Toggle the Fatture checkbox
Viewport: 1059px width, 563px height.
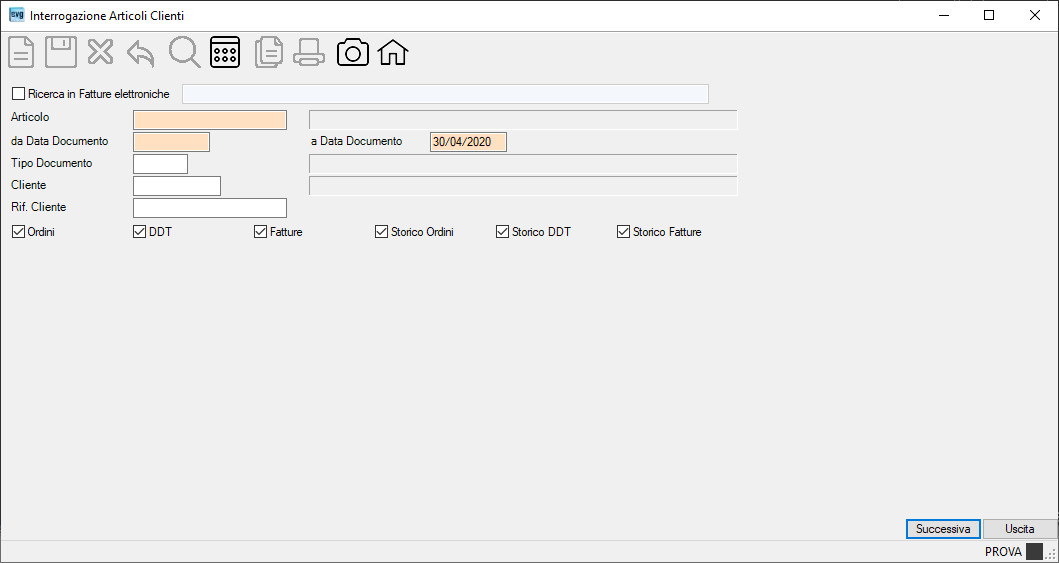(260, 232)
